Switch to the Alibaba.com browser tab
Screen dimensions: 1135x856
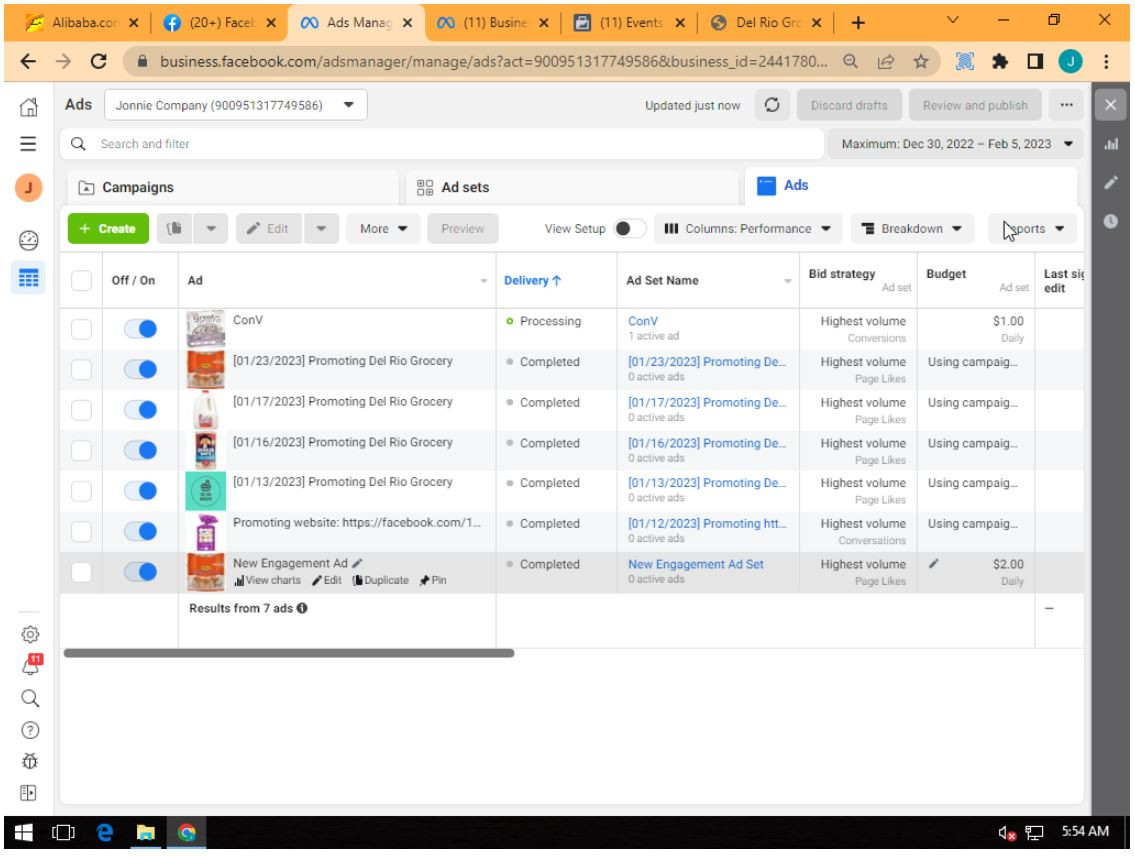[x=81, y=22]
